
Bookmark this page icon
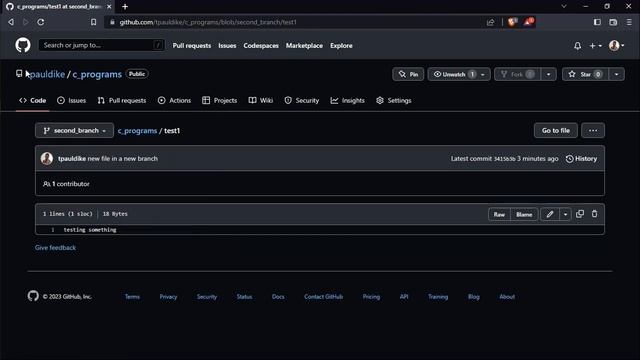tap(93, 22)
